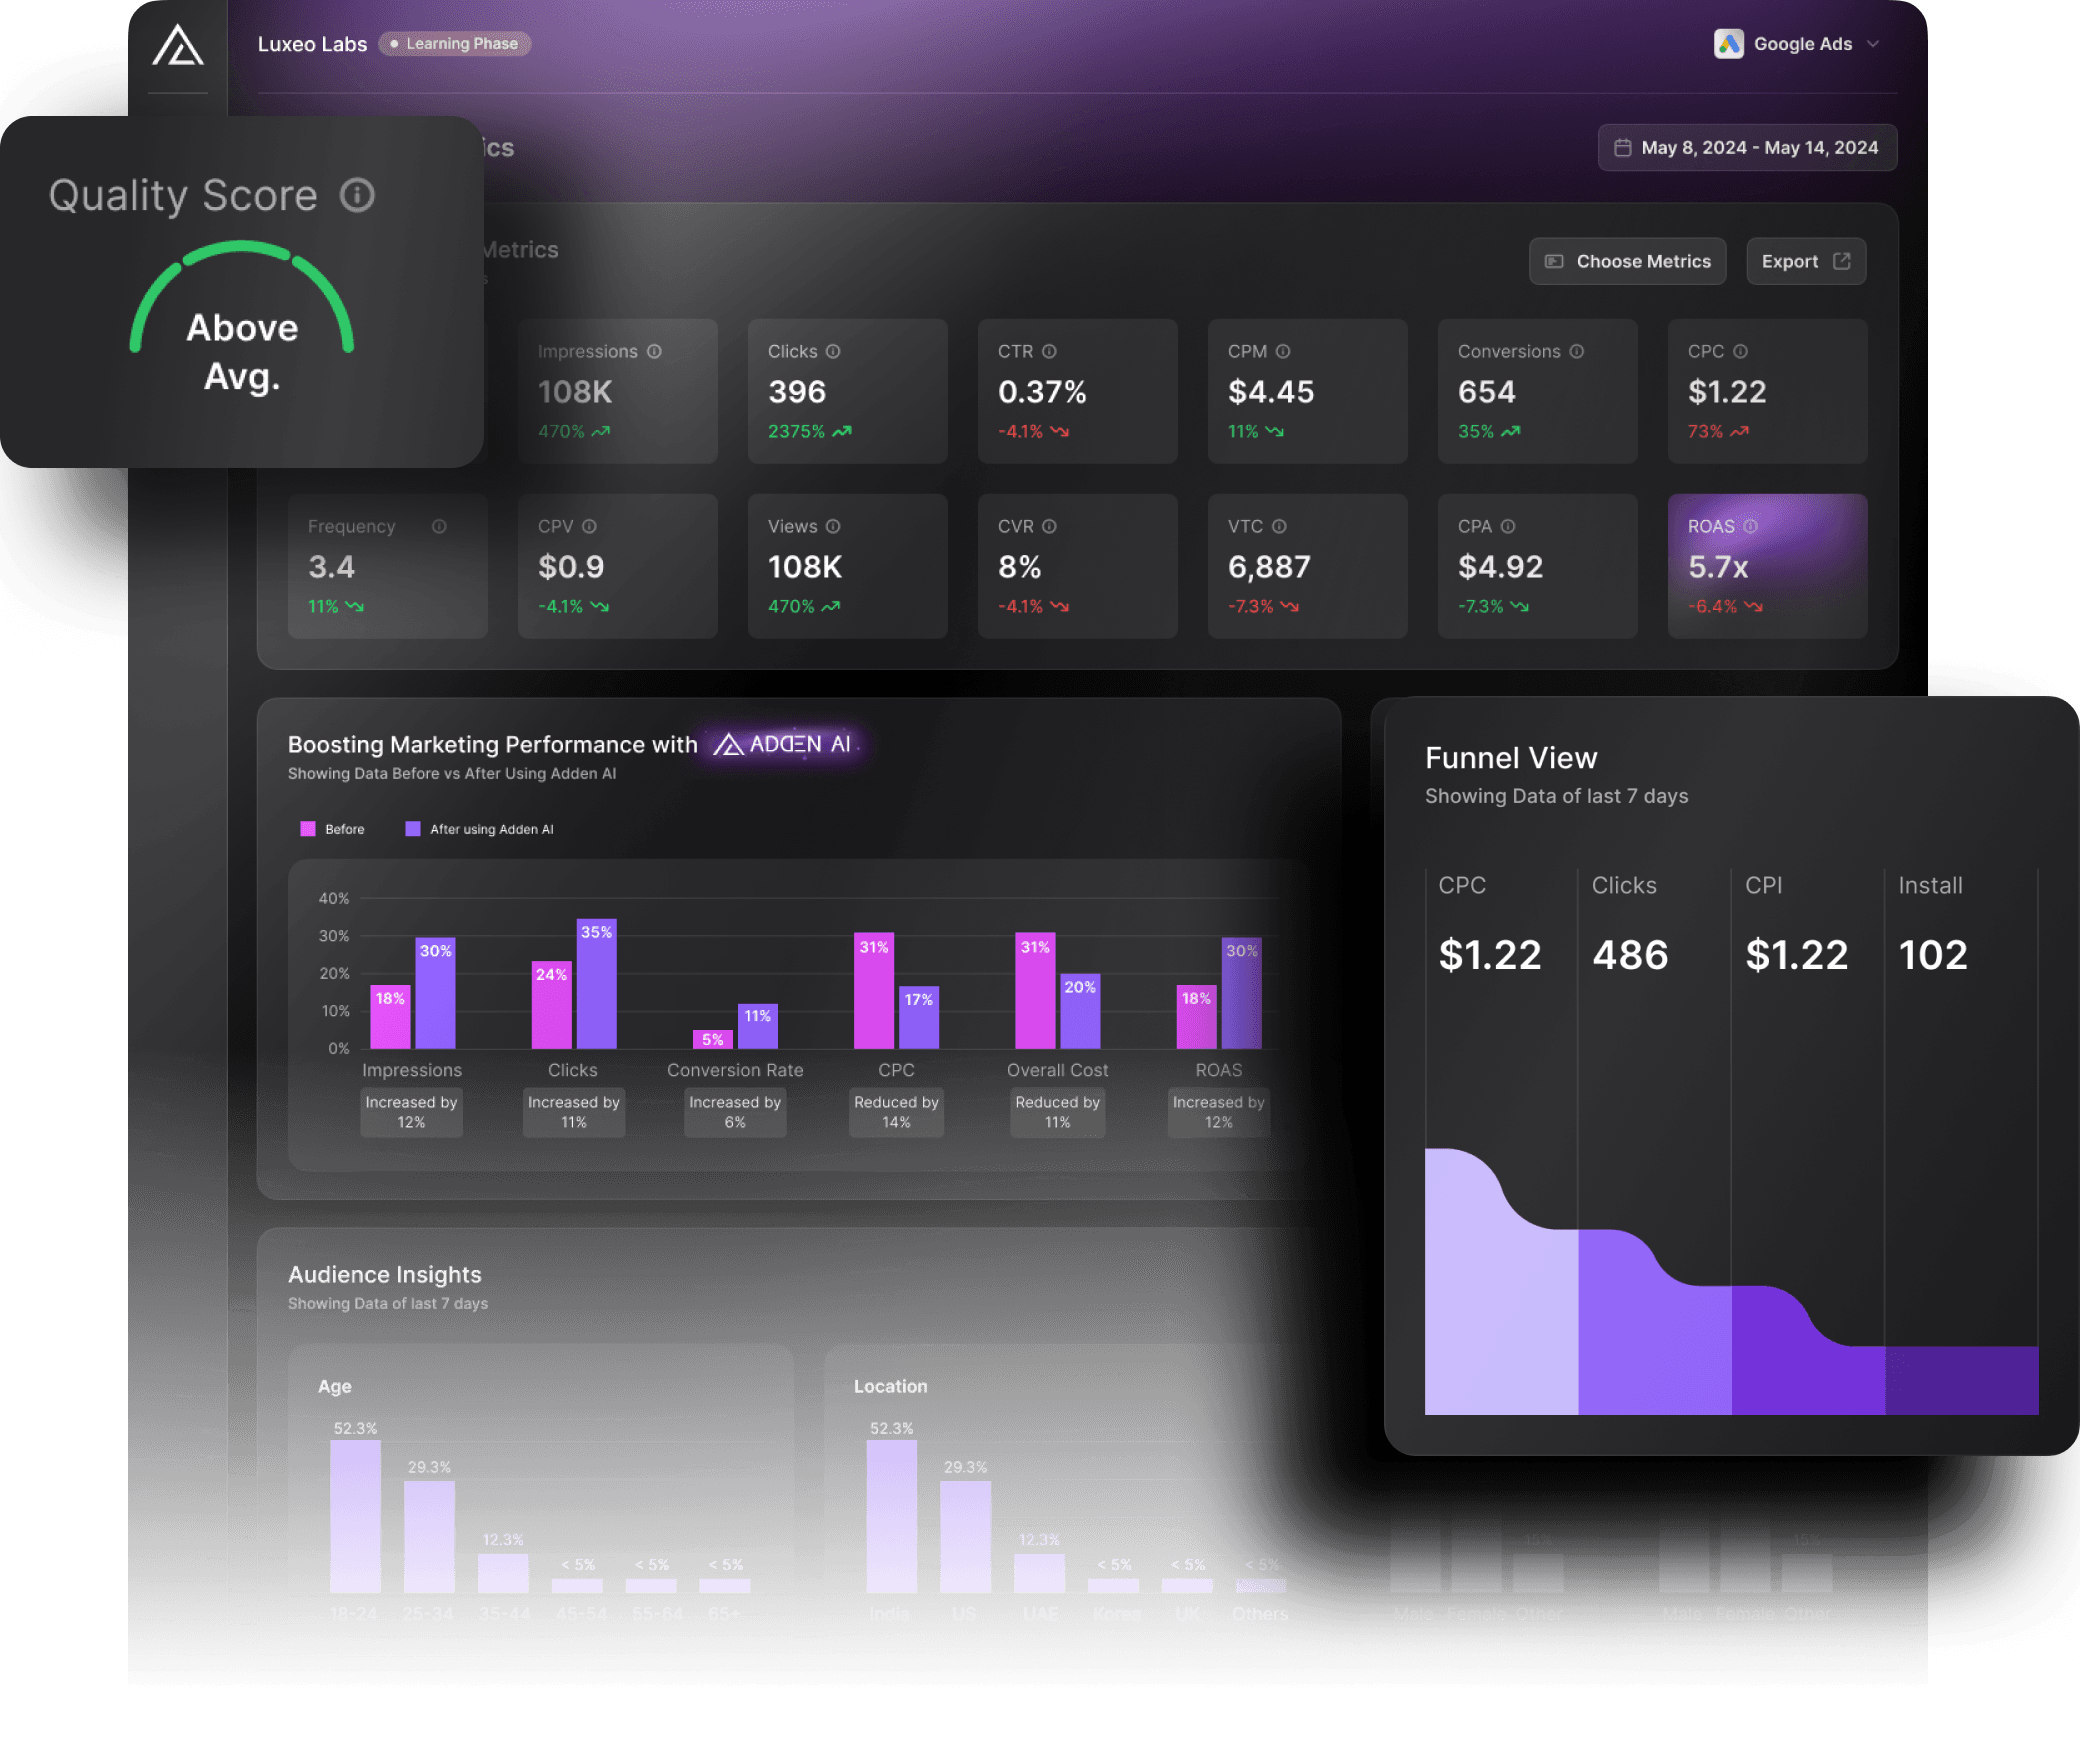Click the Google Ads logo icon
The width and height of the screenshot is (2080, 1744).
pos(1728,44)
